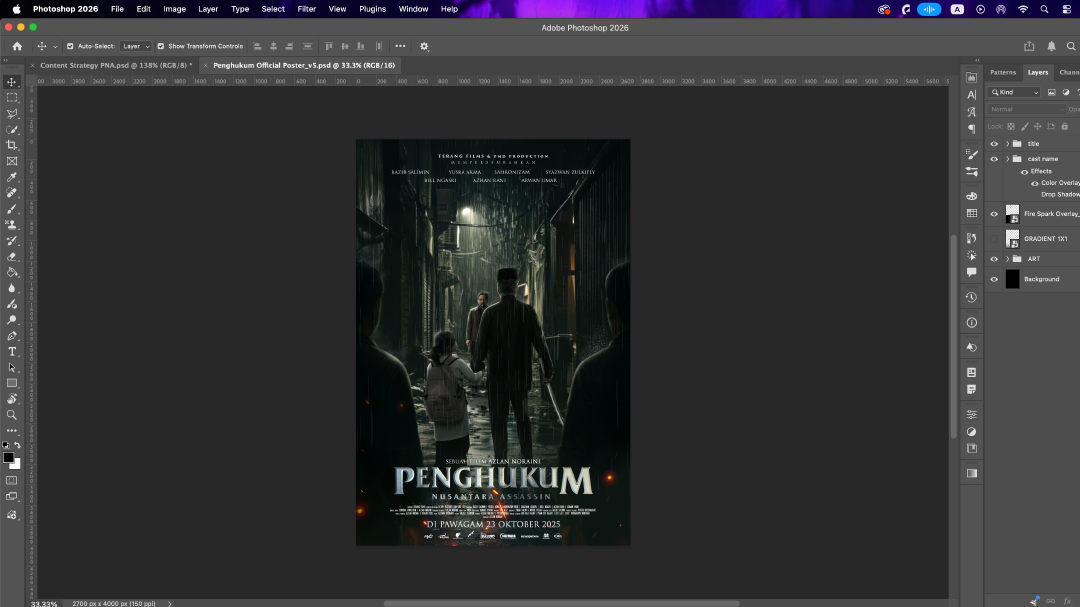Image resolution: width=1080 pixels, height=607 pixels.
Task: Open the Auto-Select Layer dropdown
Action: (x=136, y=46)
